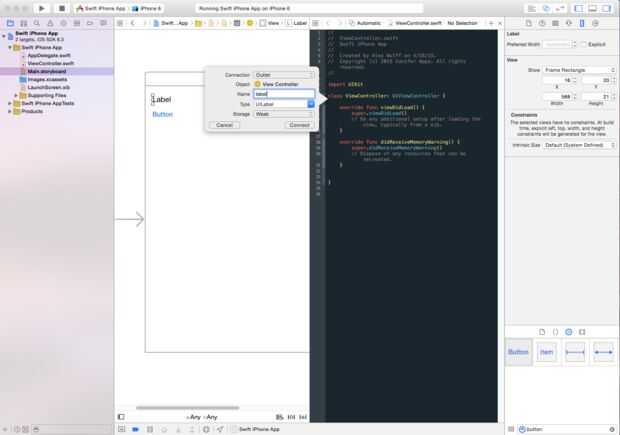Show the Attributes inspector
The image size is (620, 435).
click(x=569, y=23)
